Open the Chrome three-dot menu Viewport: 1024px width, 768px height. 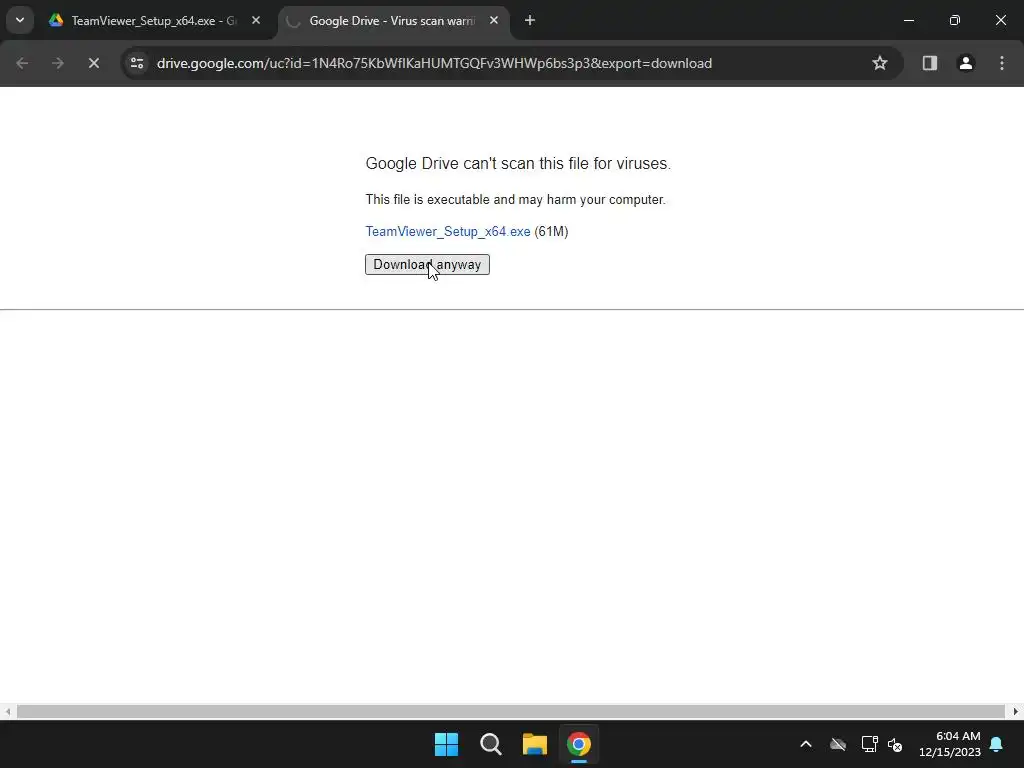pyautogui.click(x=1002, y=63)
